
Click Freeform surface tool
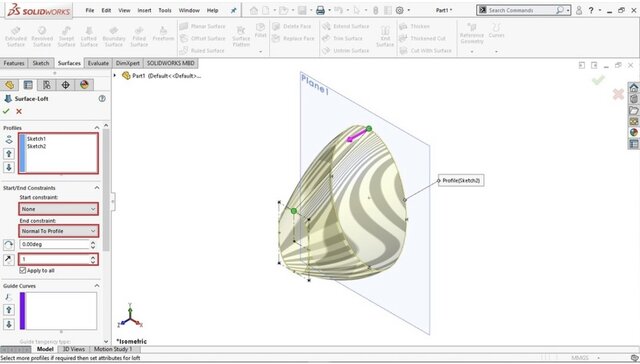[163, 34]
